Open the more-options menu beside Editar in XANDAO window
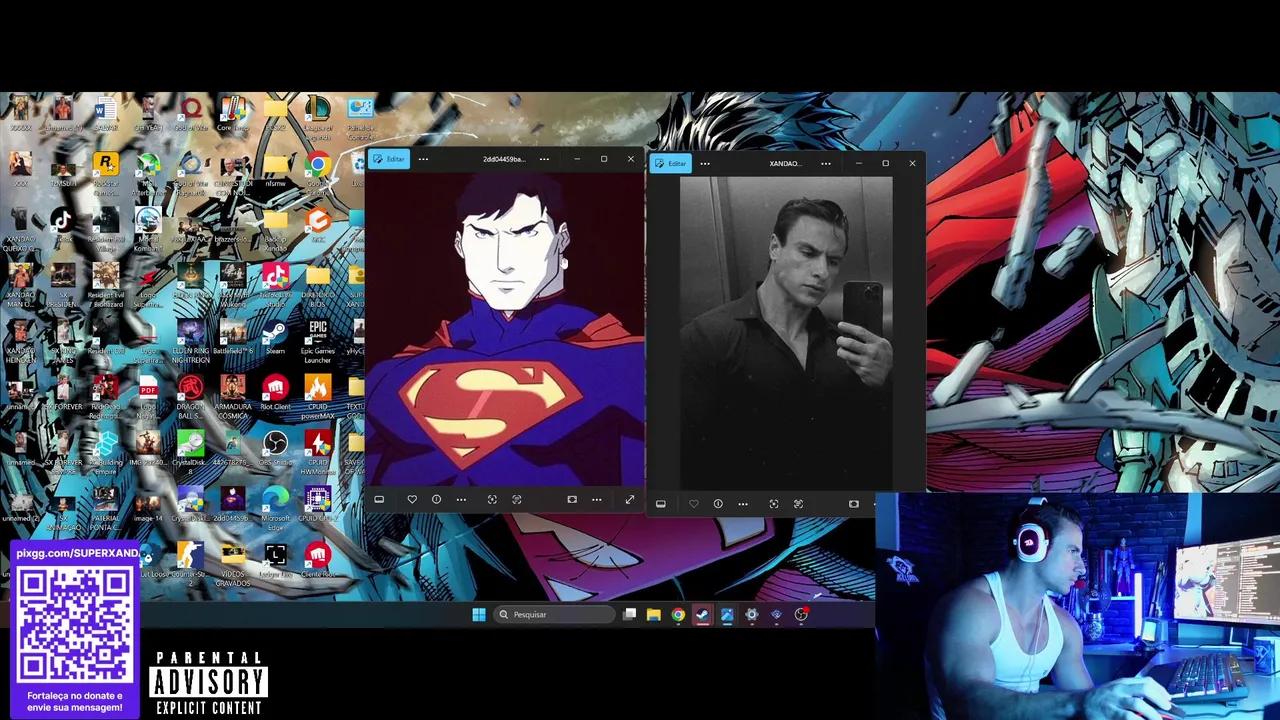1280x720 pixels. [705, 163]
